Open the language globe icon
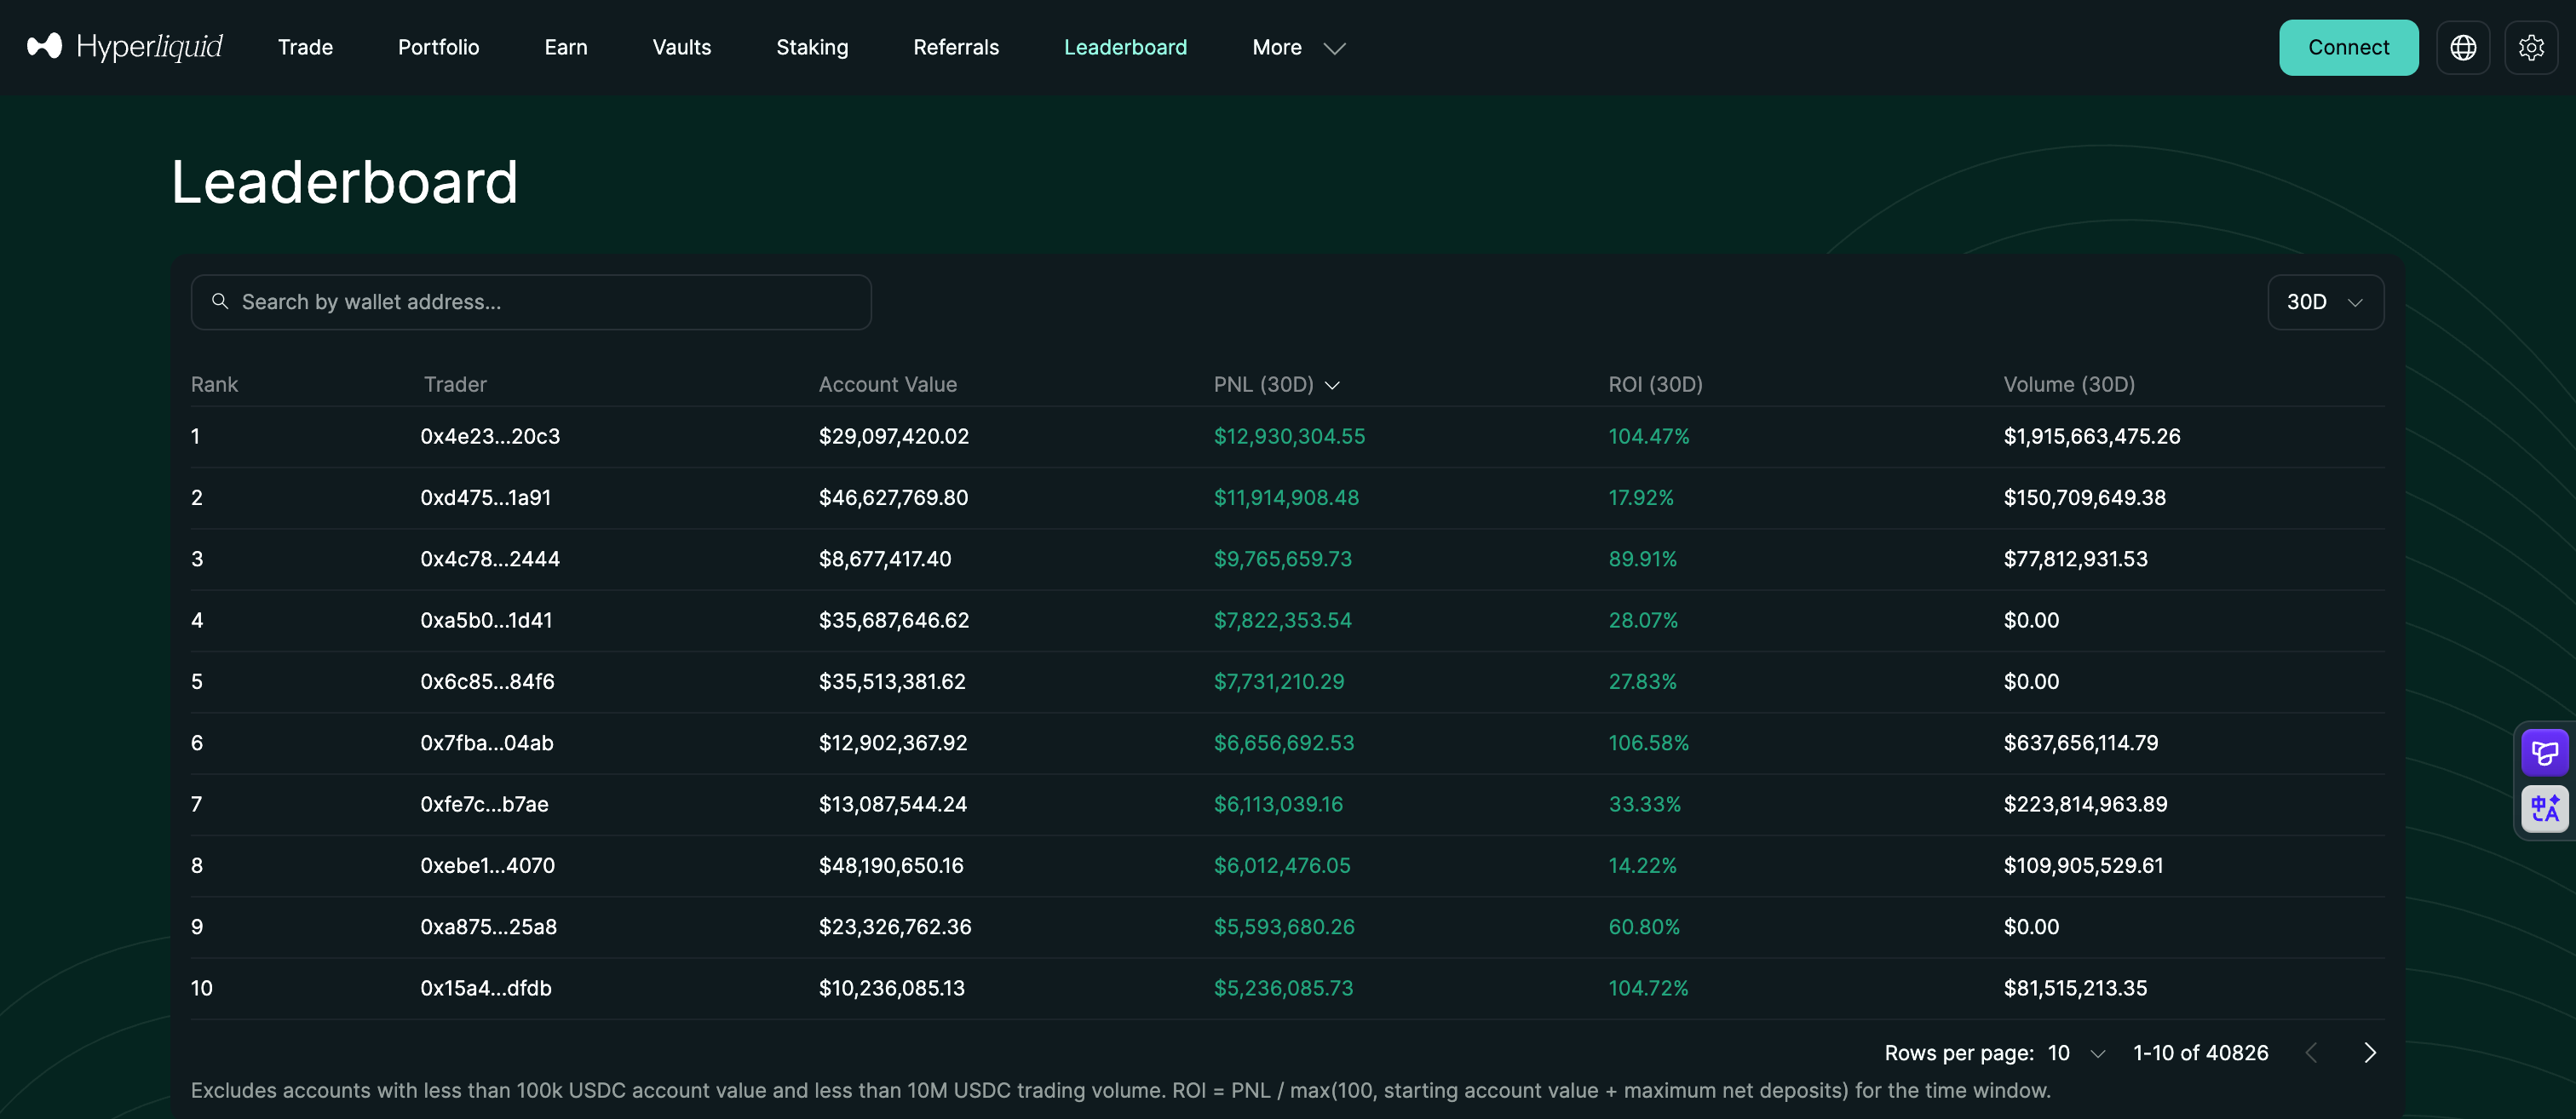The image size is (2576, 1119). pos(2463,47)
